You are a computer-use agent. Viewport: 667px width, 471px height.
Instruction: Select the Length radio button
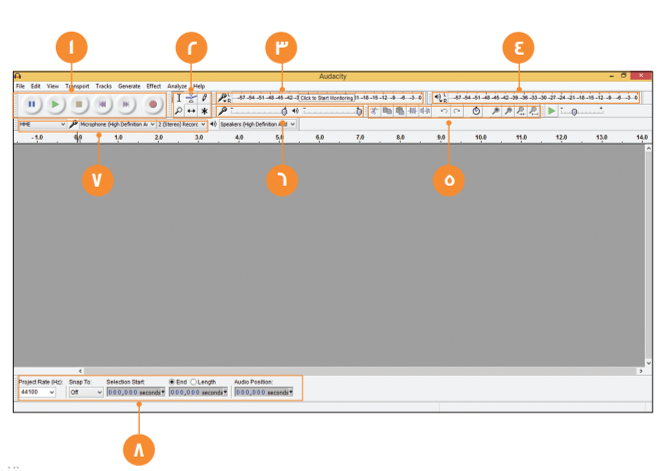193,382
